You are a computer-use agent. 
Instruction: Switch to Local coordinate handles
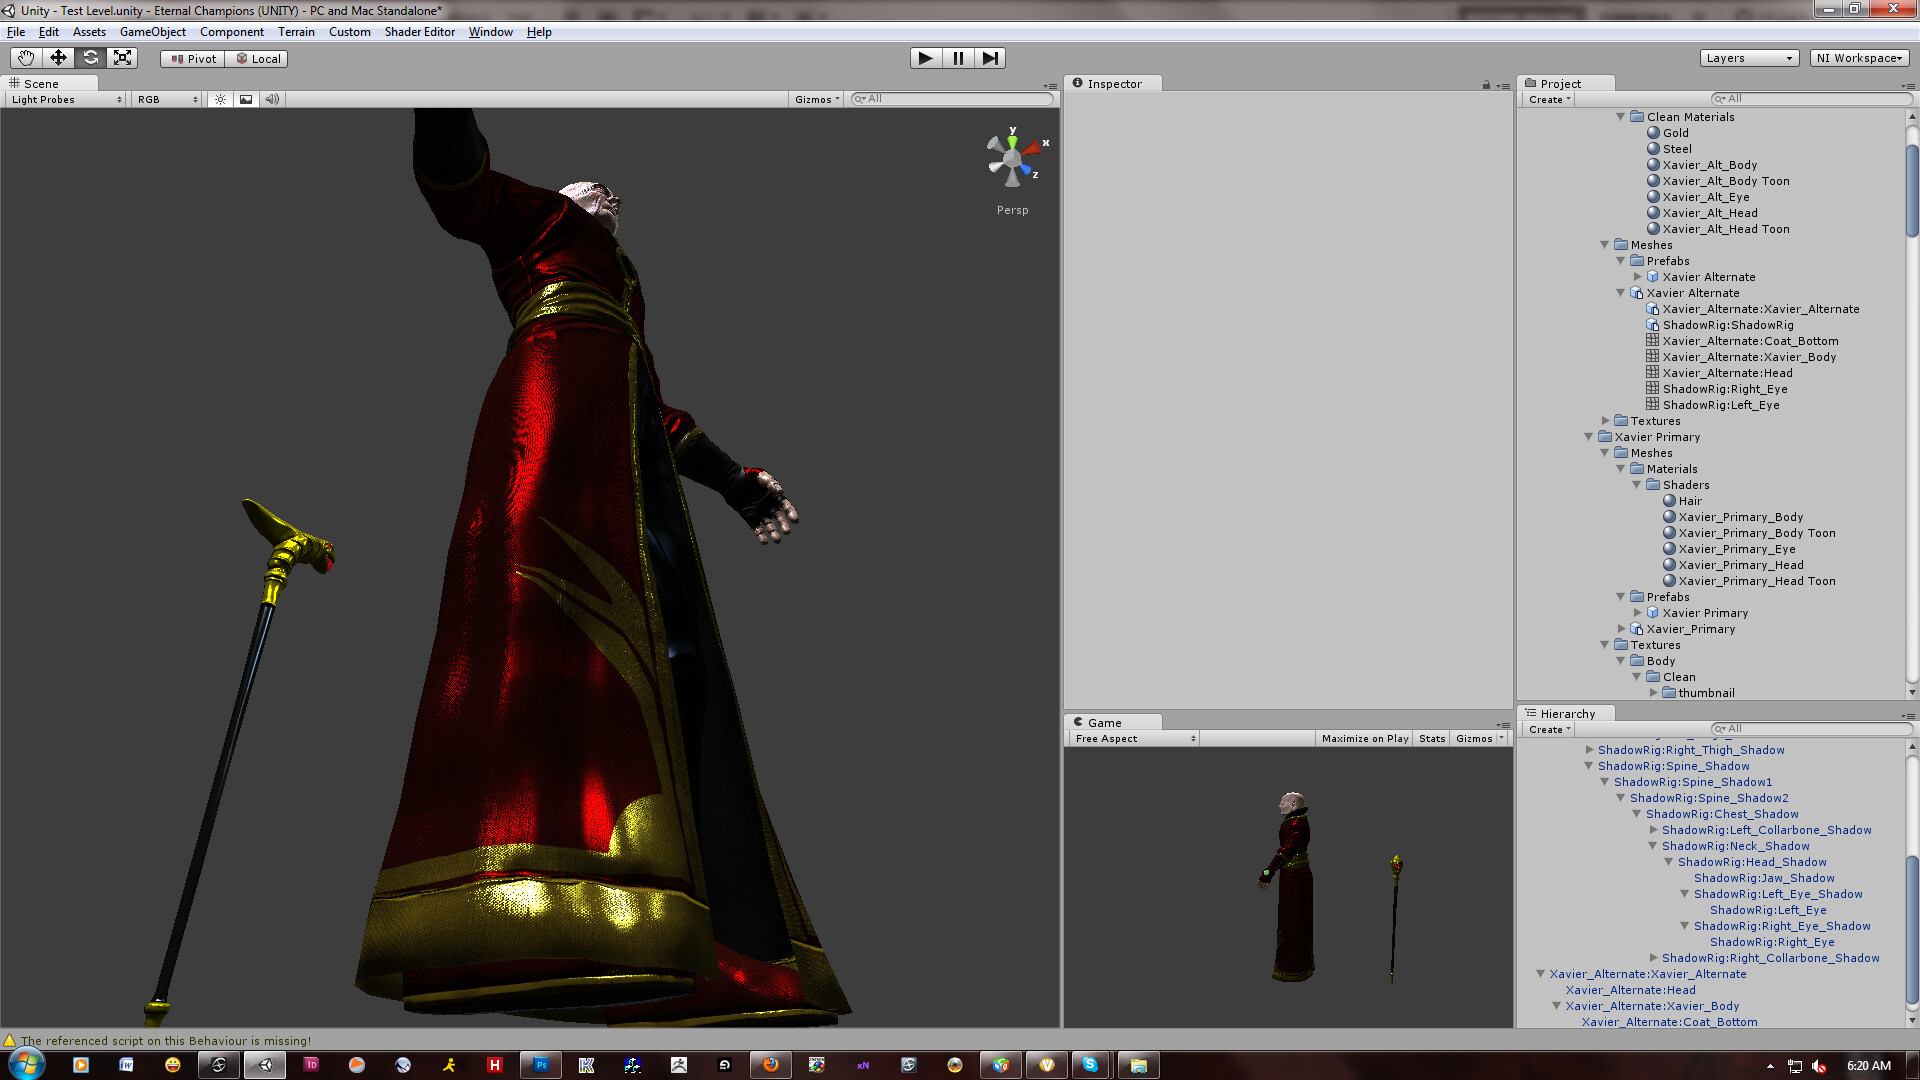[x=257, y=58]
